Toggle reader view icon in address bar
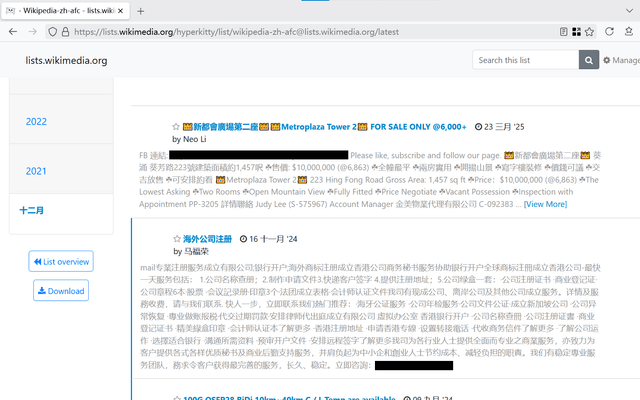The height and width of the screenshot is (400, 640). [563, 32]
